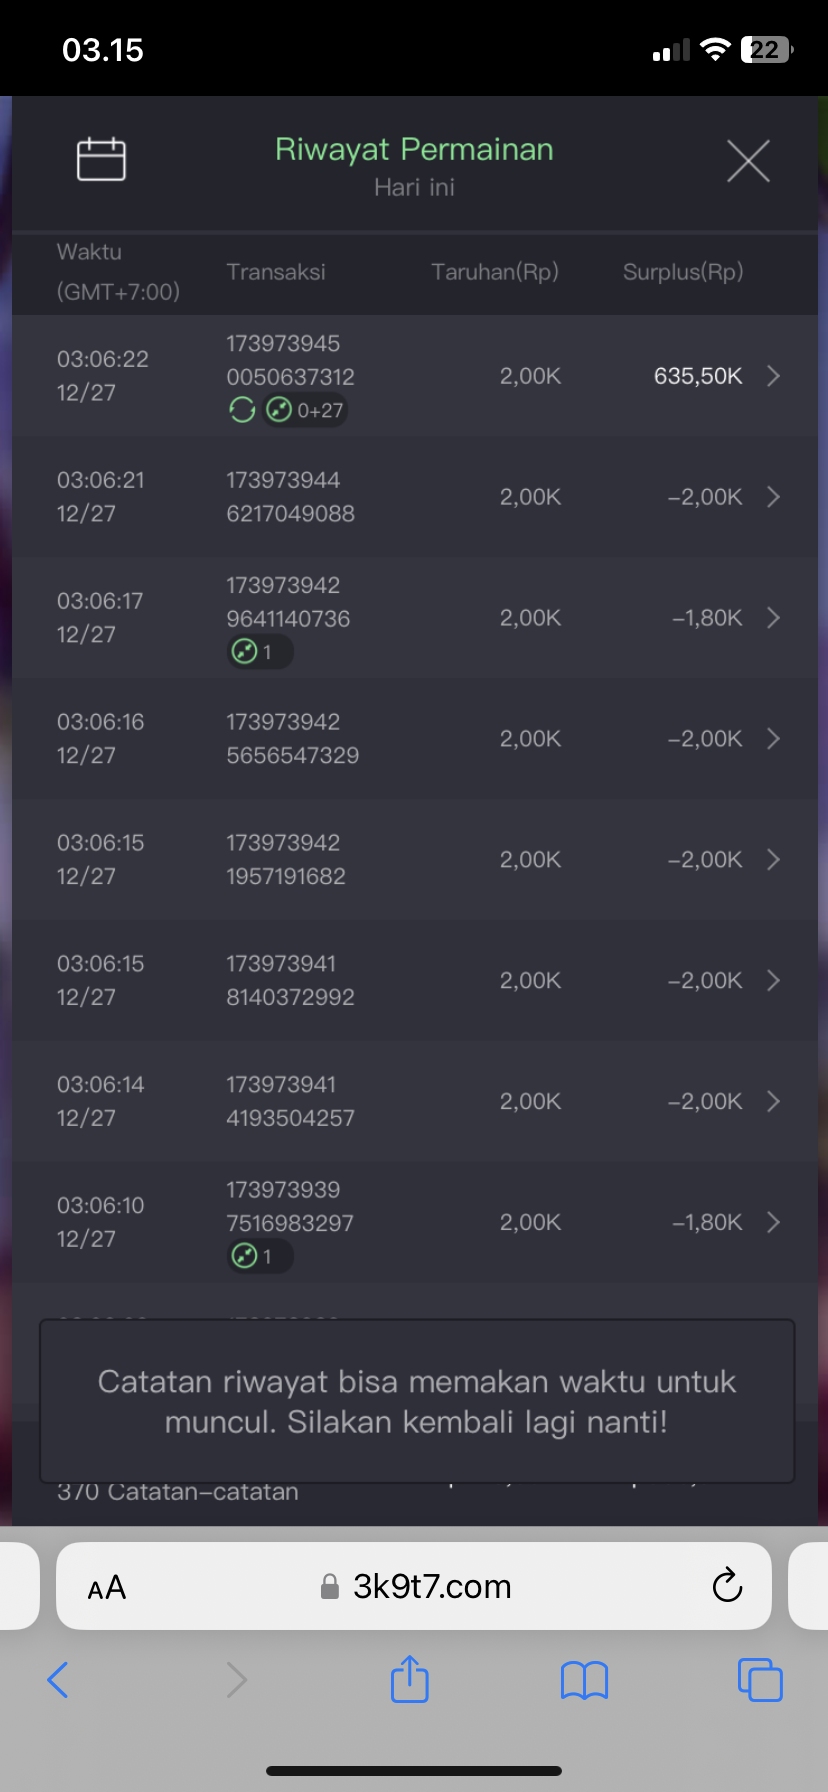Open Safari bookmarks
The image size is (828, 1792).
[x=585, y=1680]
